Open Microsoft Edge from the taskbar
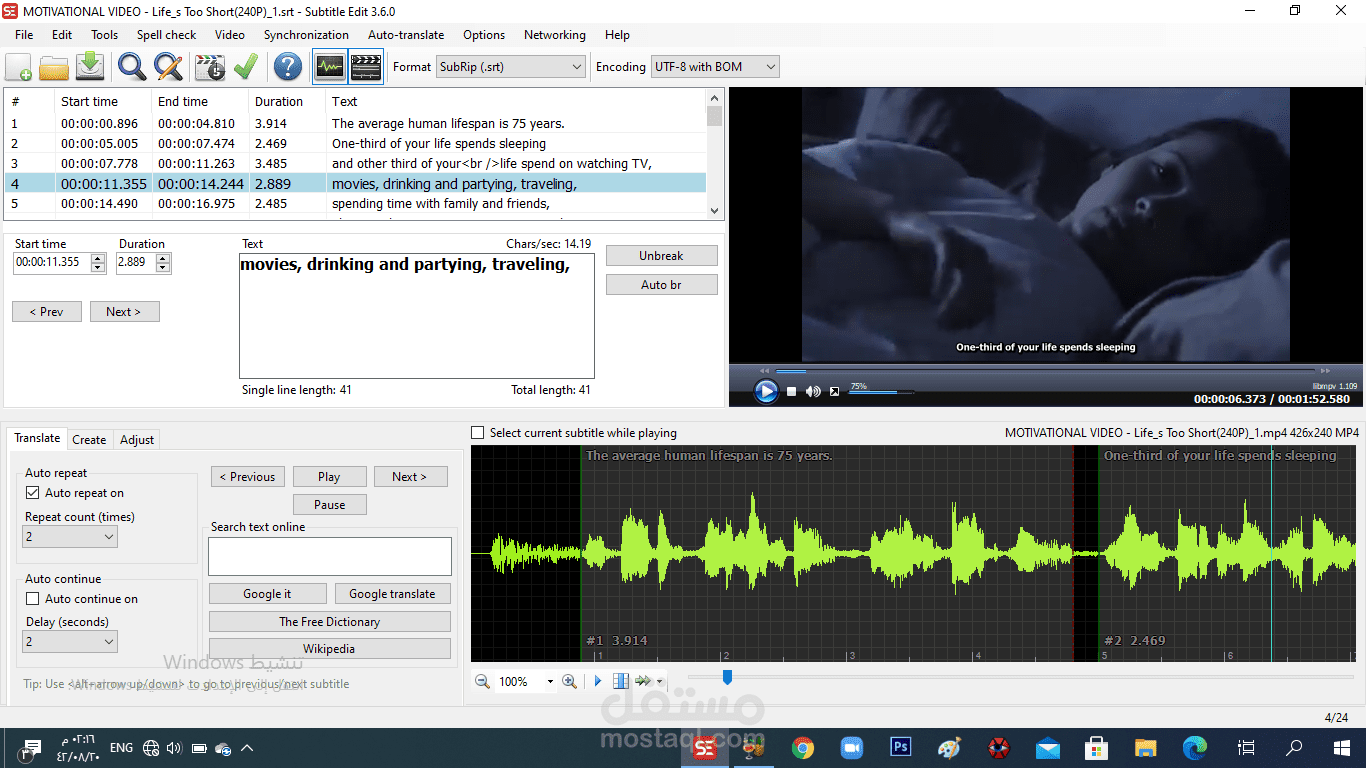 (x=1195, y=747)
